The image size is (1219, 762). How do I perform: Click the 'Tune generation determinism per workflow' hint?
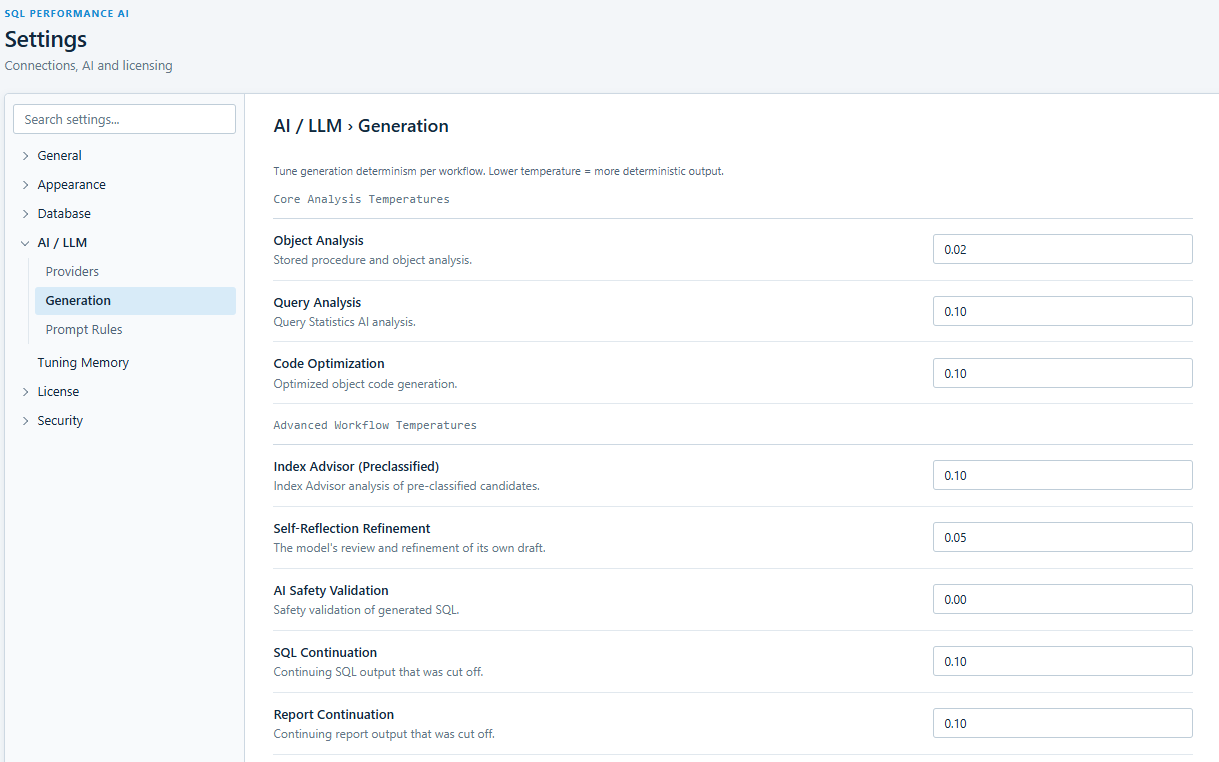(x=498, y=171)
